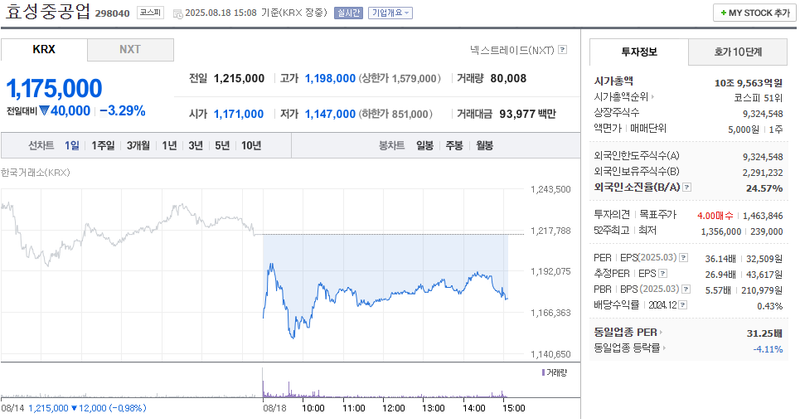Screen dimensions: 800x419
Task: Open help icon beside 배당수익률 2024.12
Action: coord(683,305)
